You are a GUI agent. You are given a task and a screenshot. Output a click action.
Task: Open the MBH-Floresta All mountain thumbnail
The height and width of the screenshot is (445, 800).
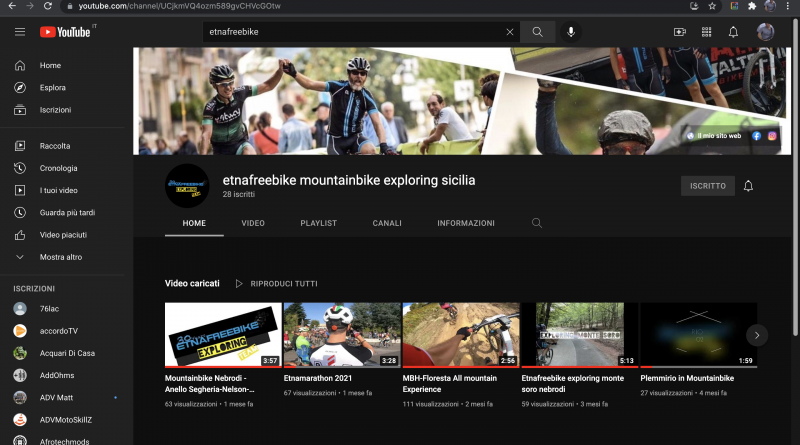(461, 335)
